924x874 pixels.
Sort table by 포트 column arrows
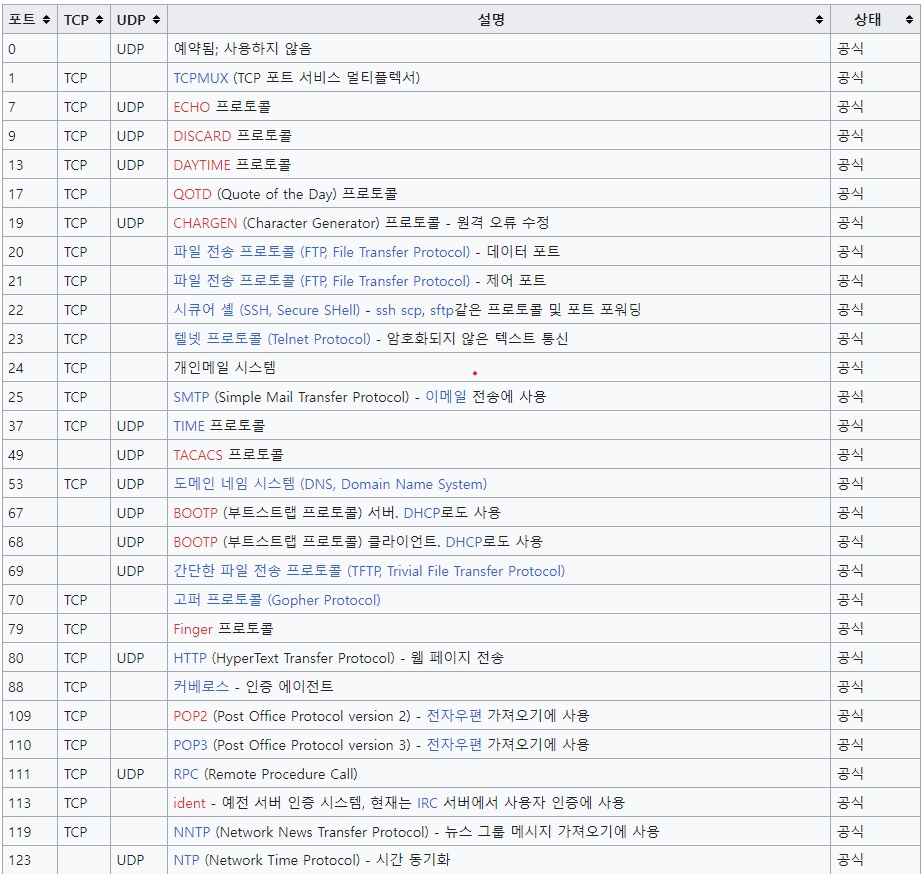46,20
